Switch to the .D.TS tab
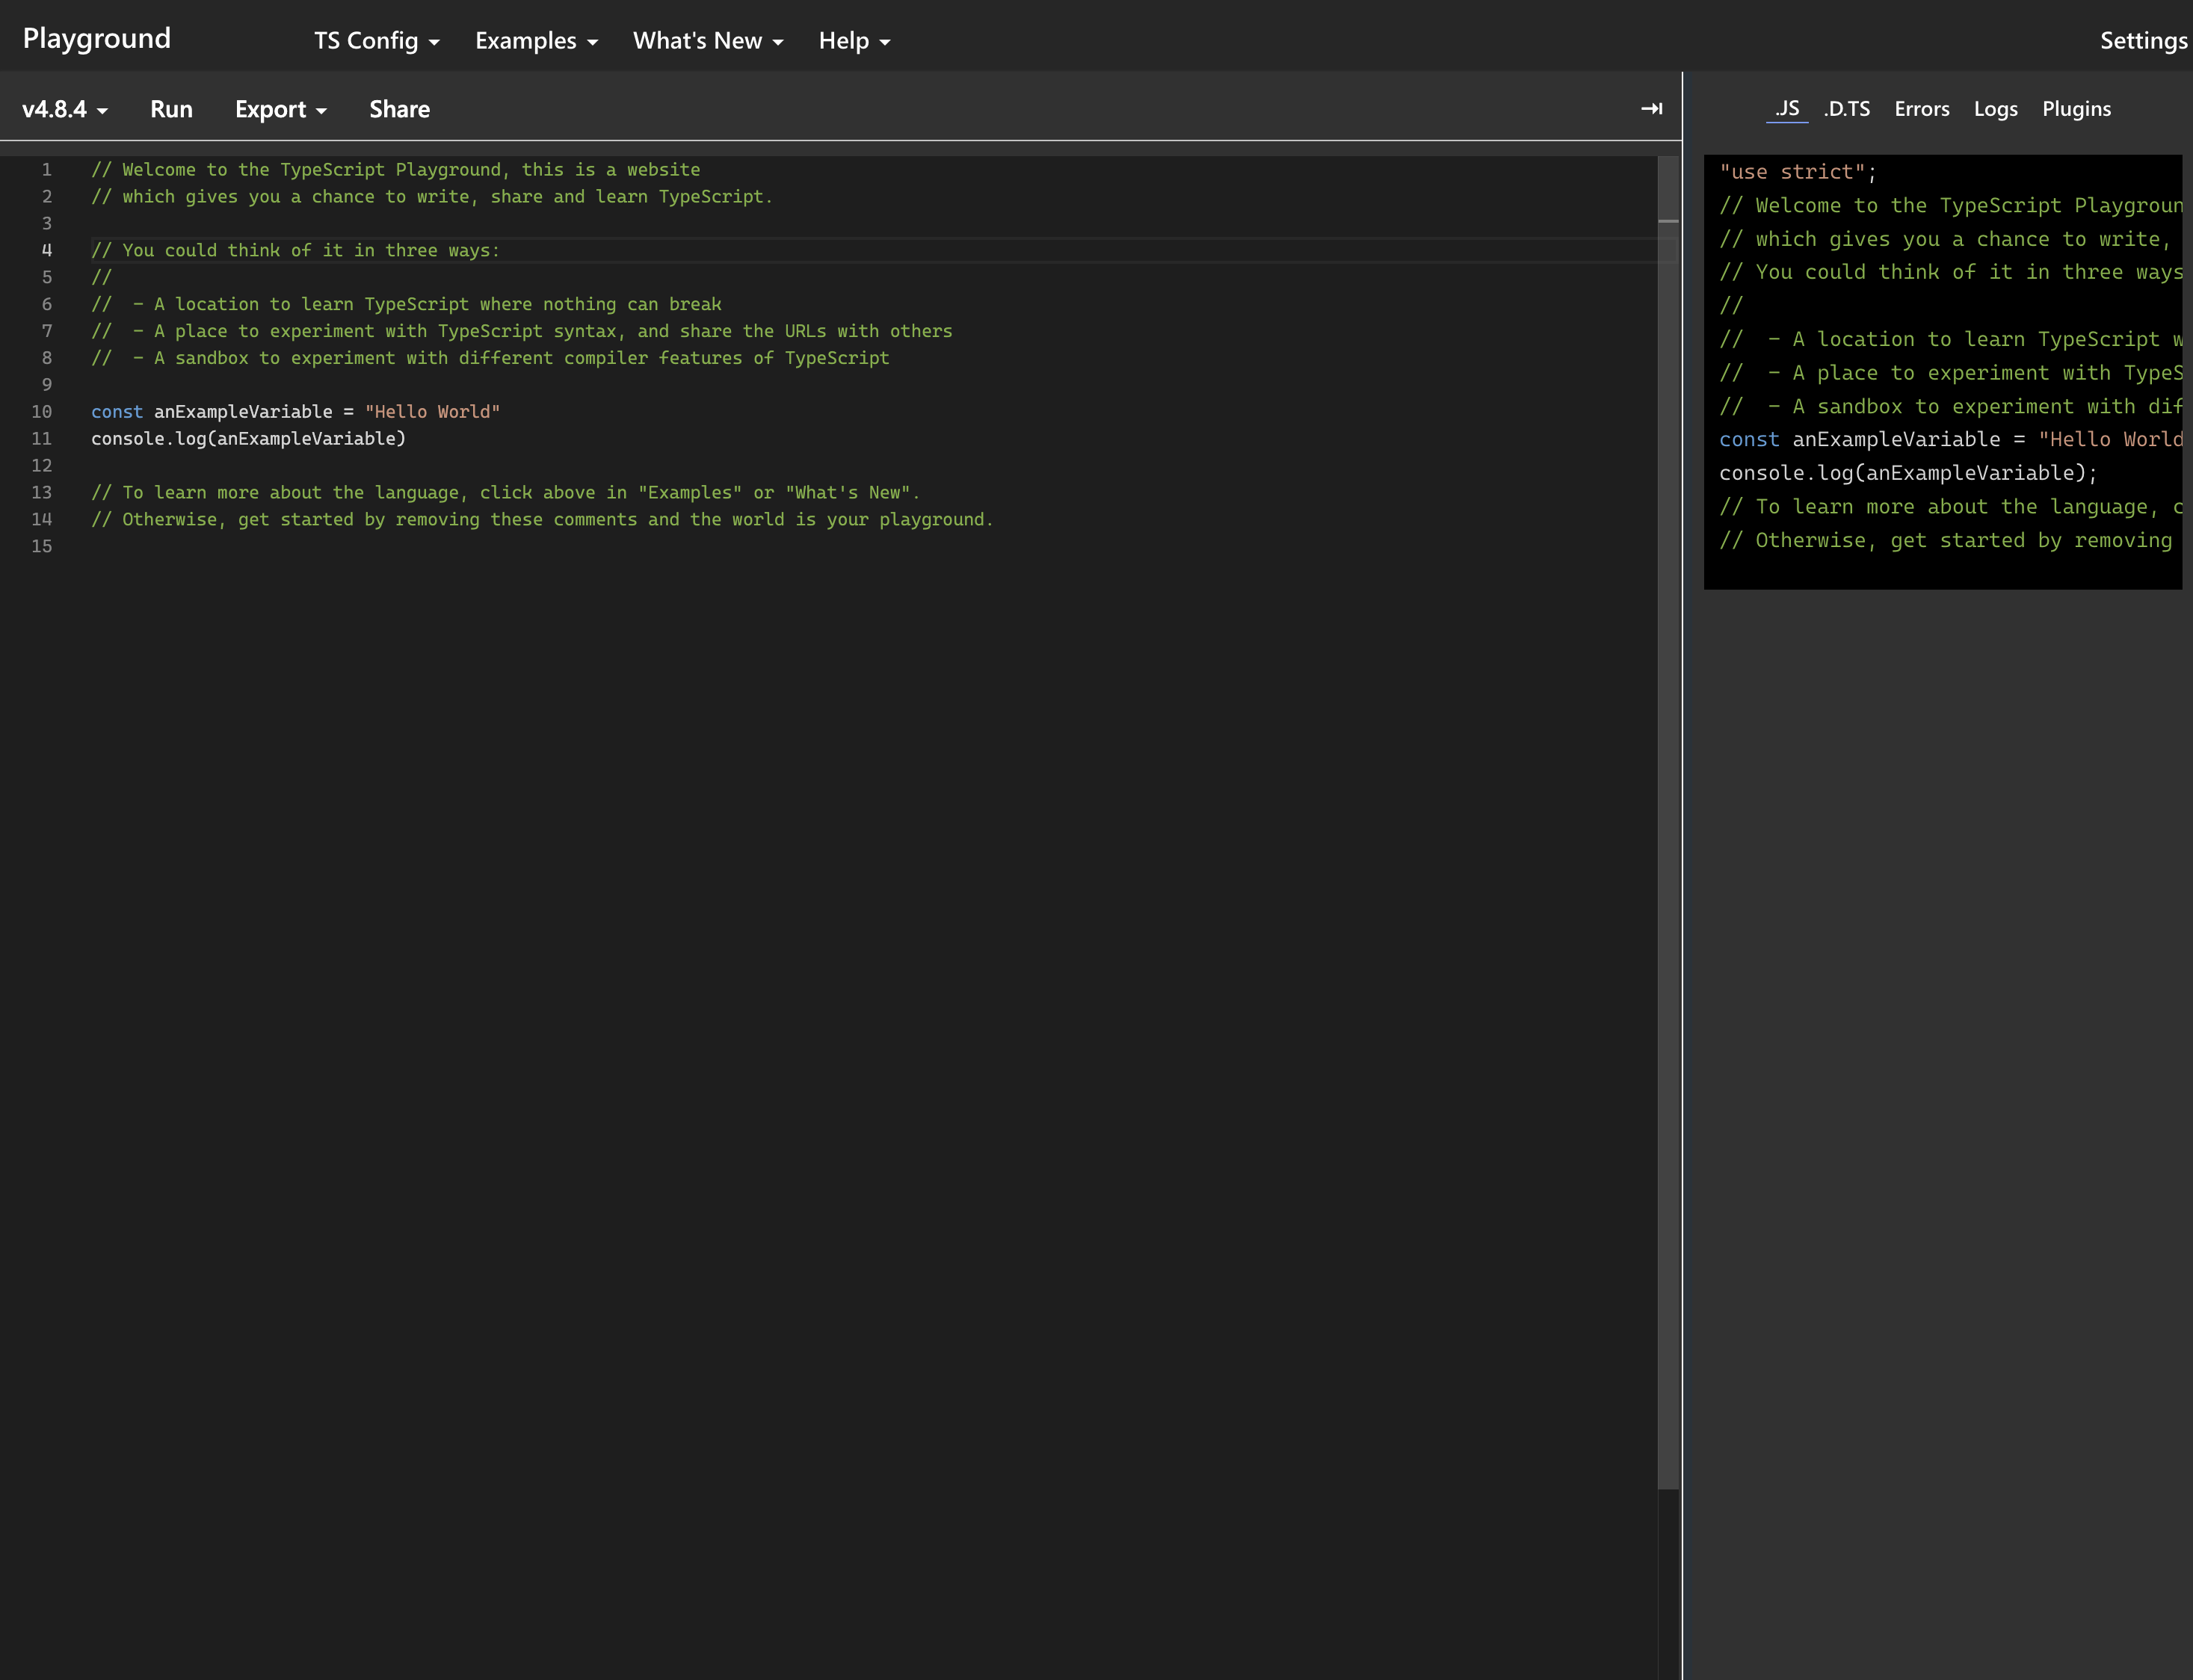The height and width of the screenshot is (1680, 2193). pyautogui.click(x=1846, y=109)
